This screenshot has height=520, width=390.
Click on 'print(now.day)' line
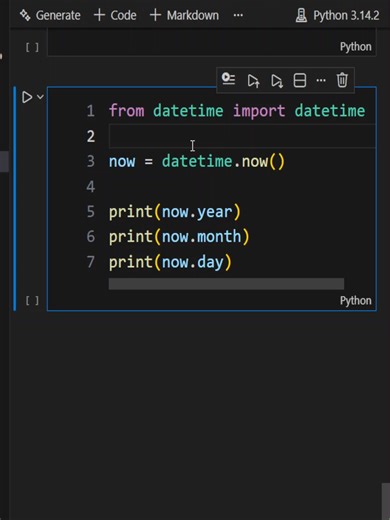[170, 262]
